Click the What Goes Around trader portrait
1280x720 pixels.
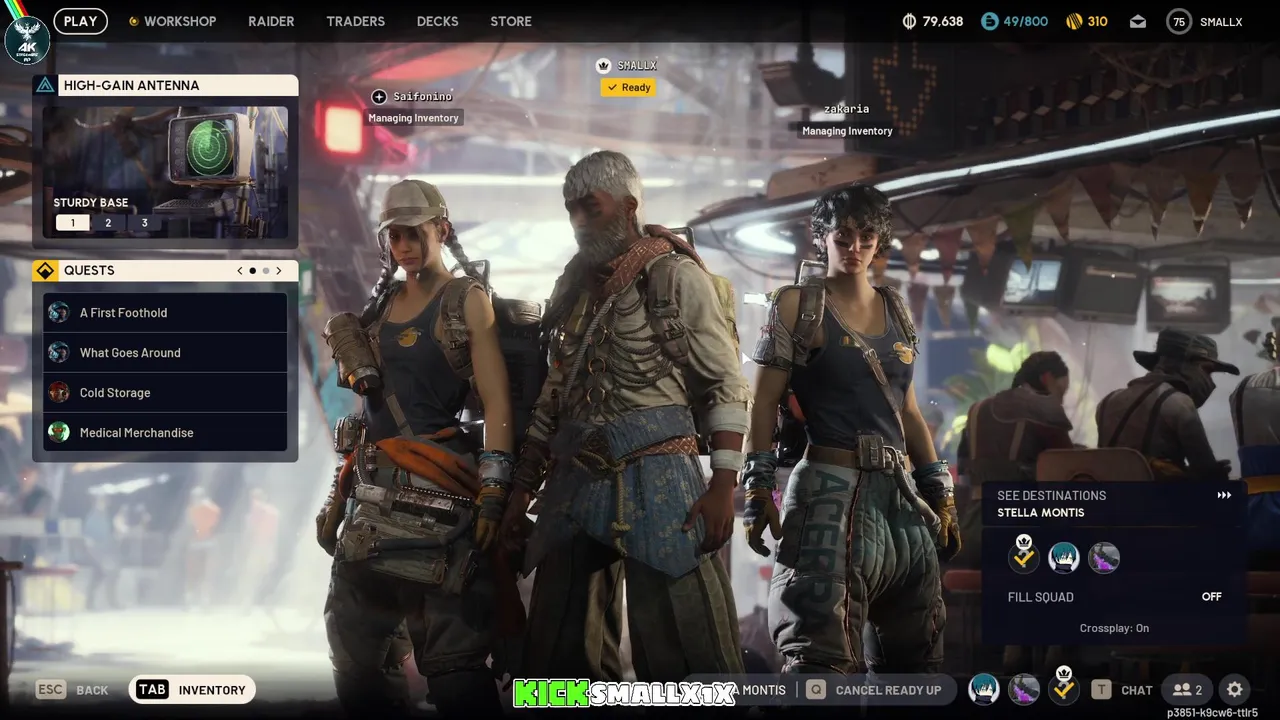click(59, 352)
